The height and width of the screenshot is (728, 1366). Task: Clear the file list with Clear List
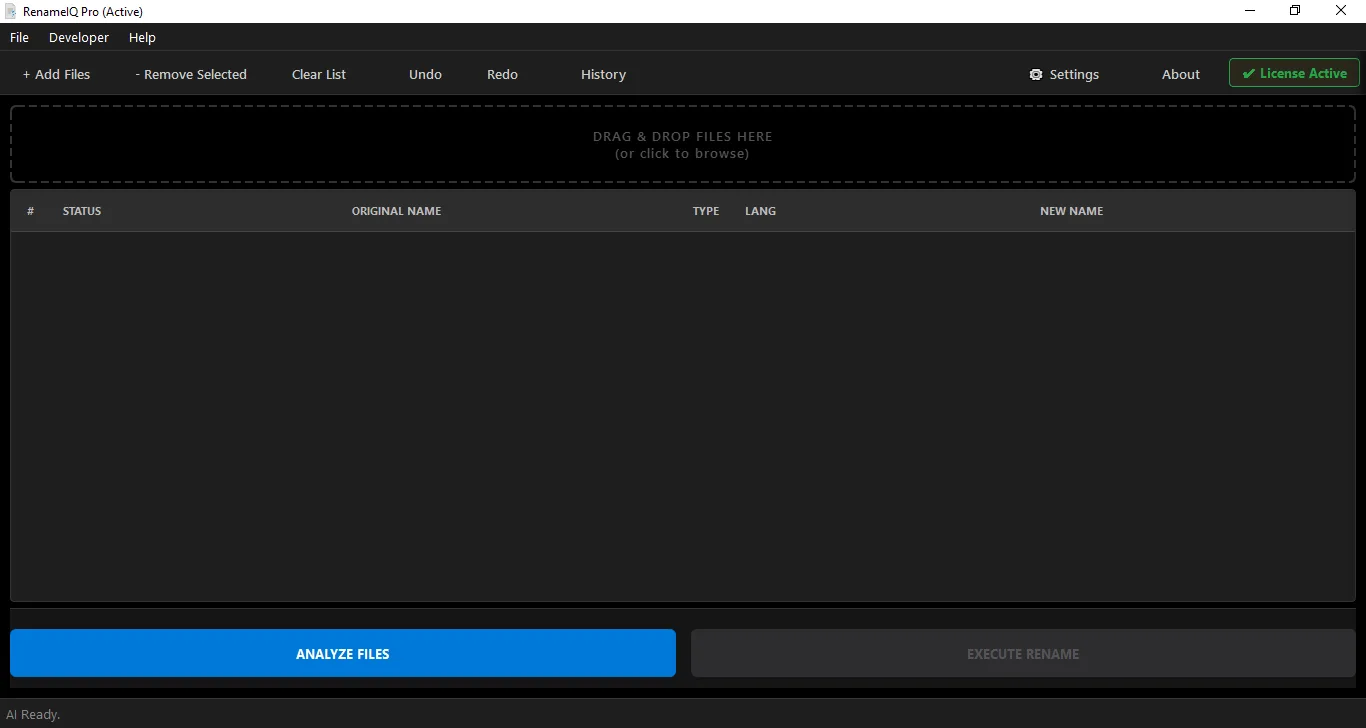click(x=318, y=74)
